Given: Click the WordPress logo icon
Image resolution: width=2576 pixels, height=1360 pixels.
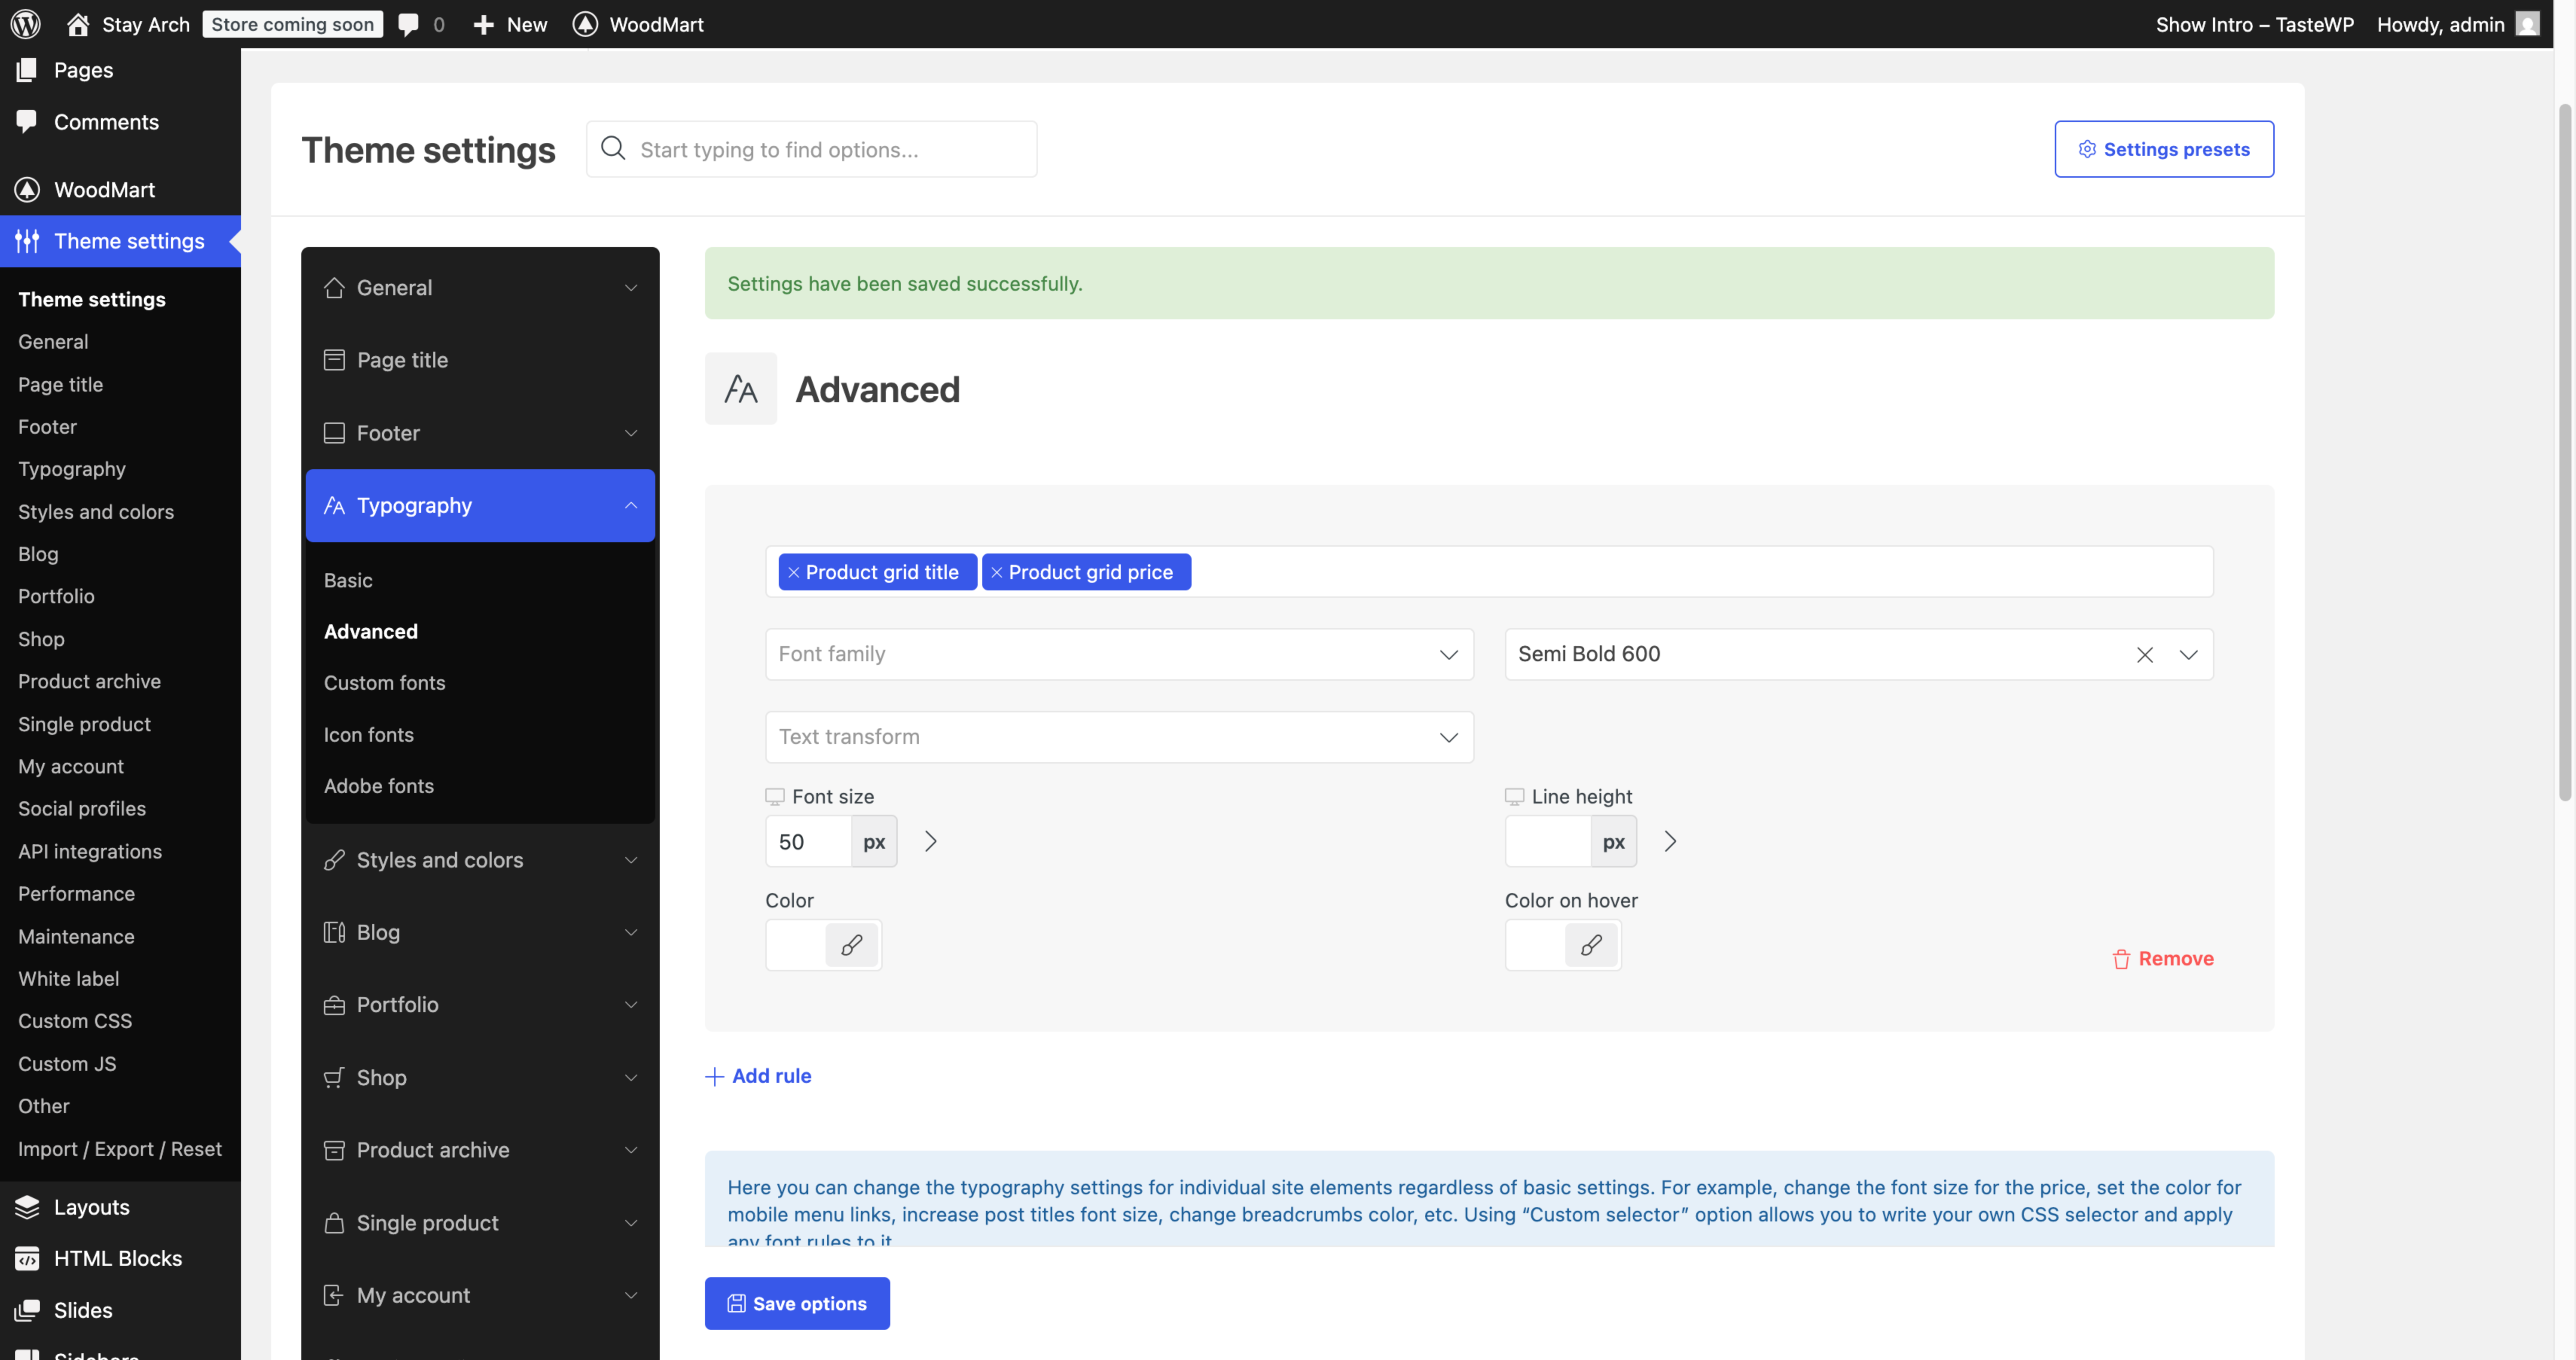Looking at the screenshot, I should pyautogui.click(x=26, y=24).
